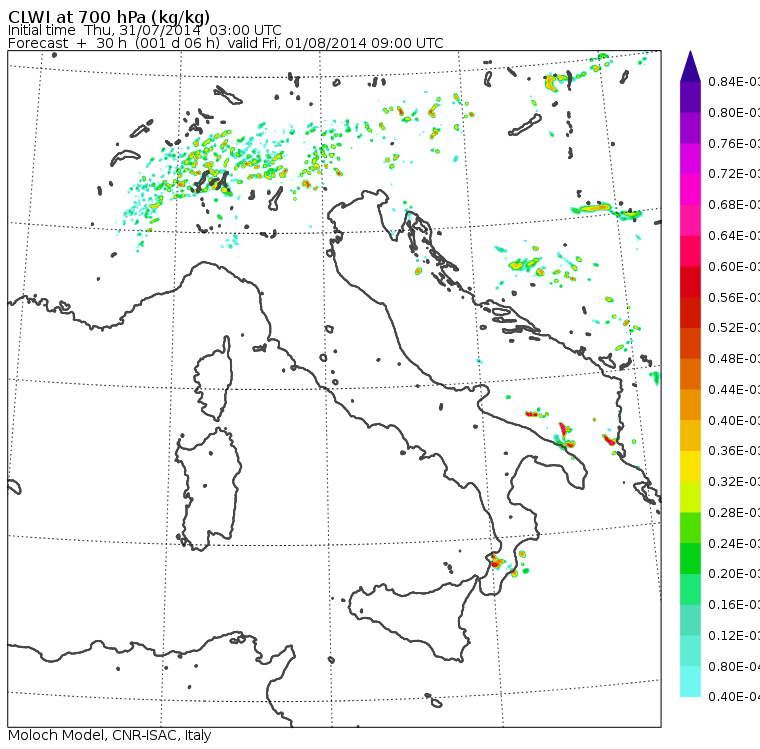Click the 0.80E-03 legend label
The image size is (760, 749).
pyautogui.click(x=734, y=112)
